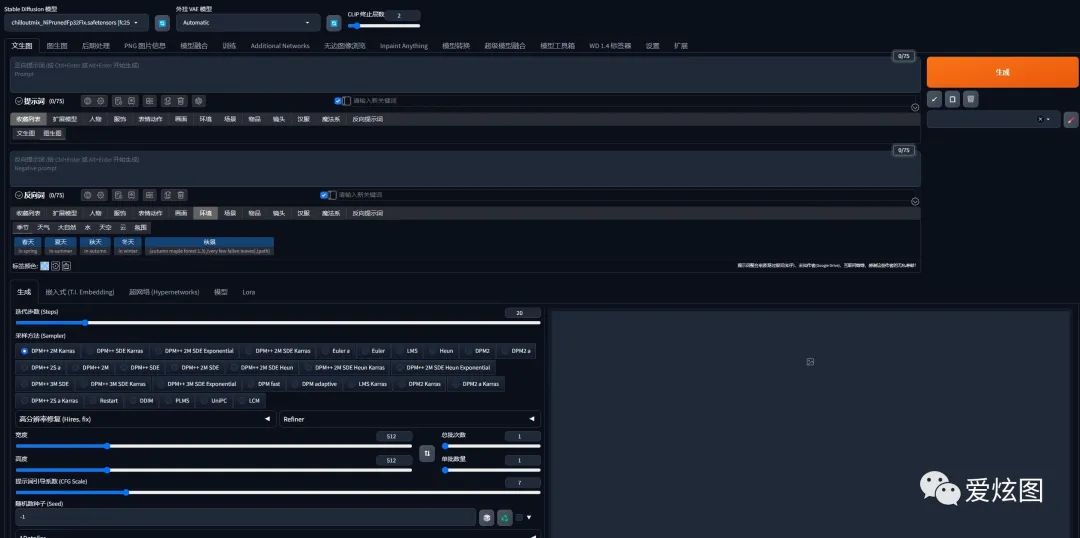Select the DDIM sampler
Screen dimensions: 1080x538
click(142, 400)
